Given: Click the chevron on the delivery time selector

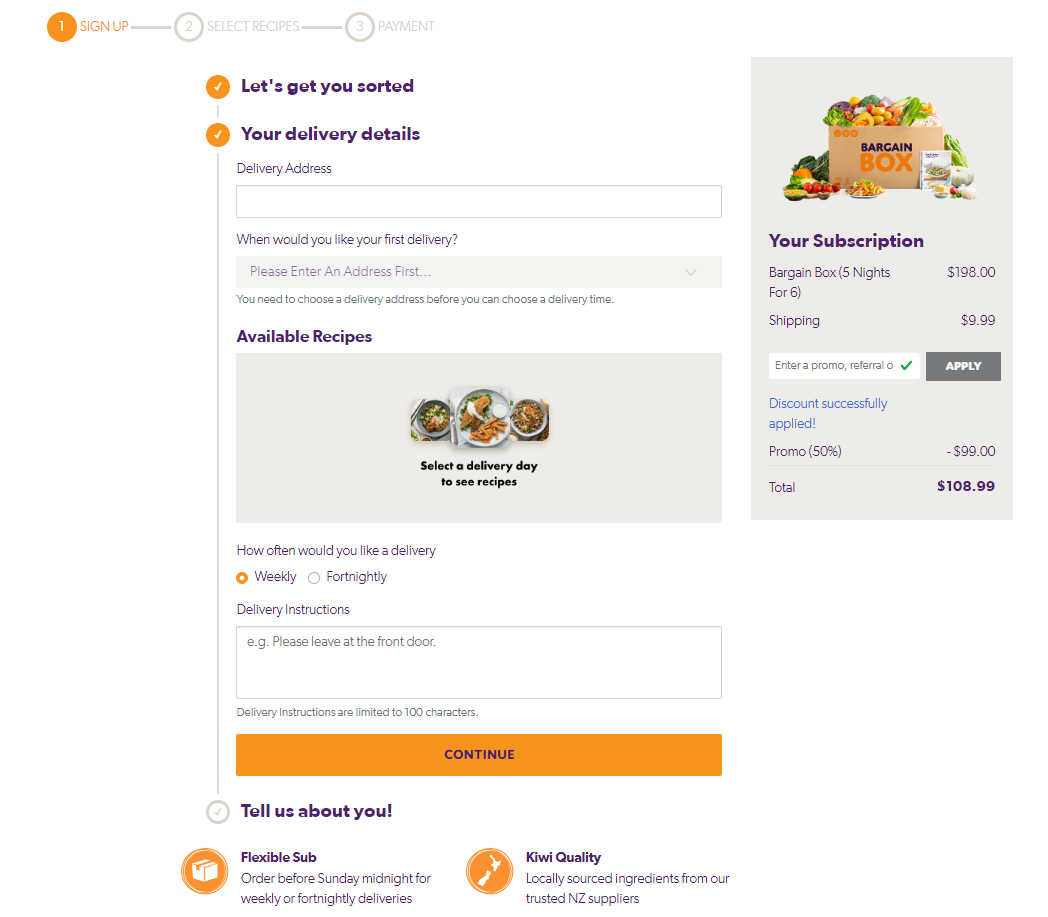Looking at the screenshot, I should tap(690, 272).
